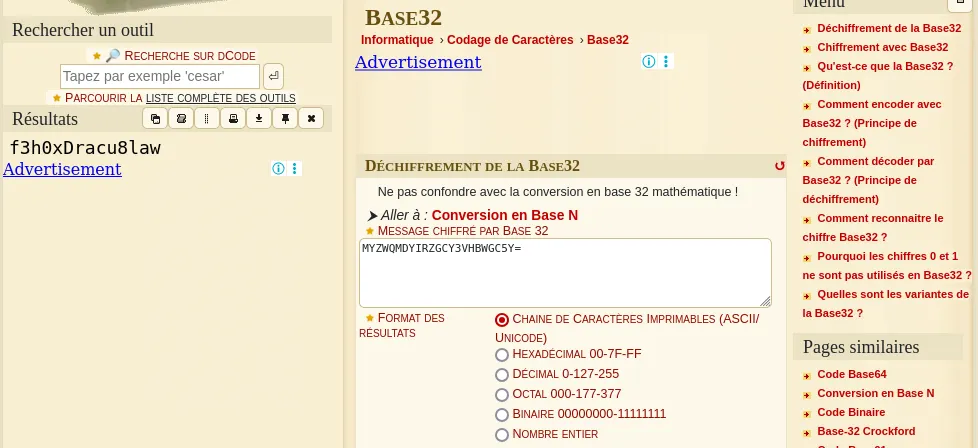This screenshot has width=978, height=448.
Task: Open Qu'est-ce que la Base32 definition
Action: coord(878,75)
